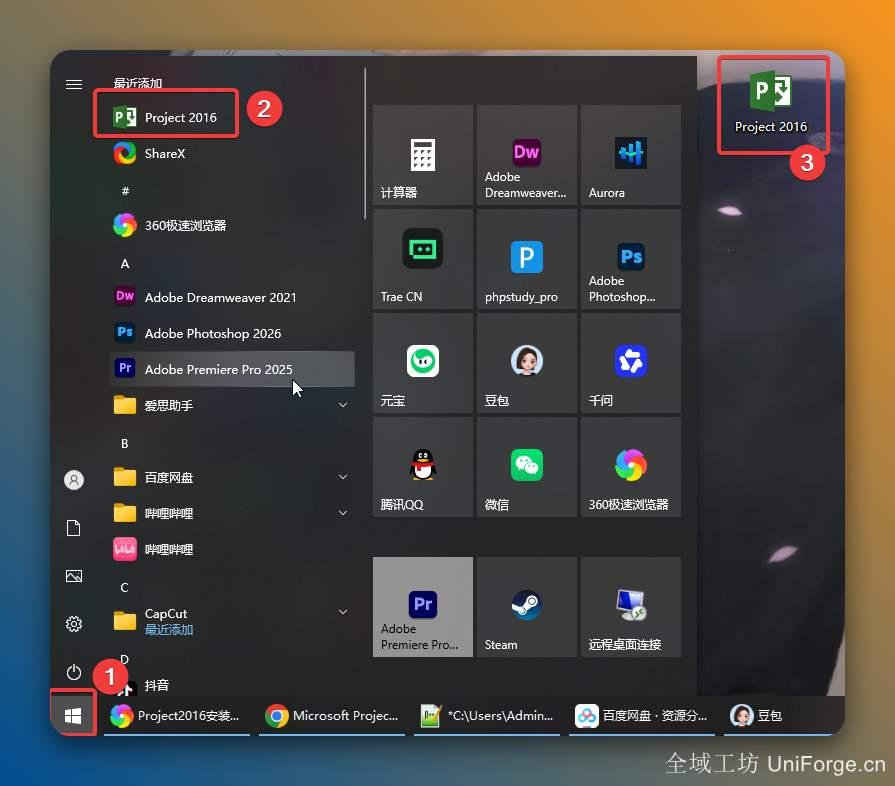Open the 元宝 tile

pos(422,362)
